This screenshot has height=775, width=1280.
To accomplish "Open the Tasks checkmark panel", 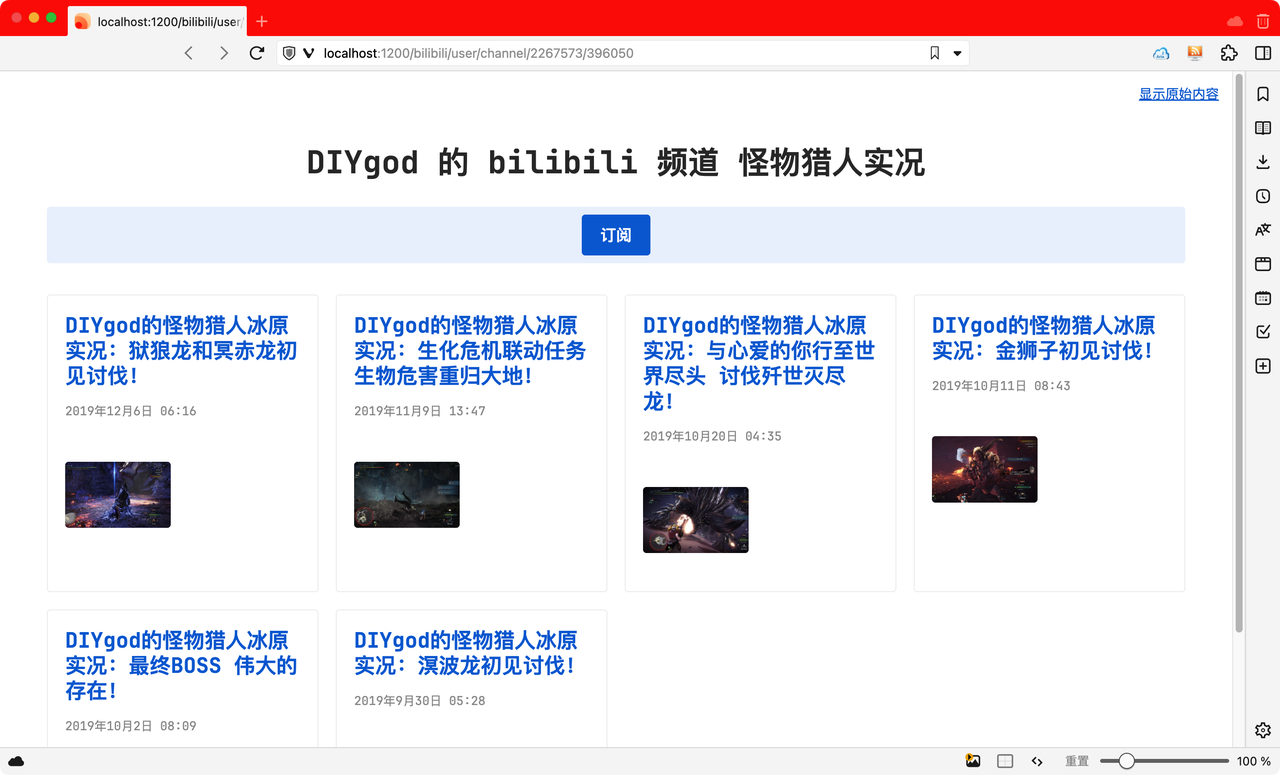I will click(1263, 332).
